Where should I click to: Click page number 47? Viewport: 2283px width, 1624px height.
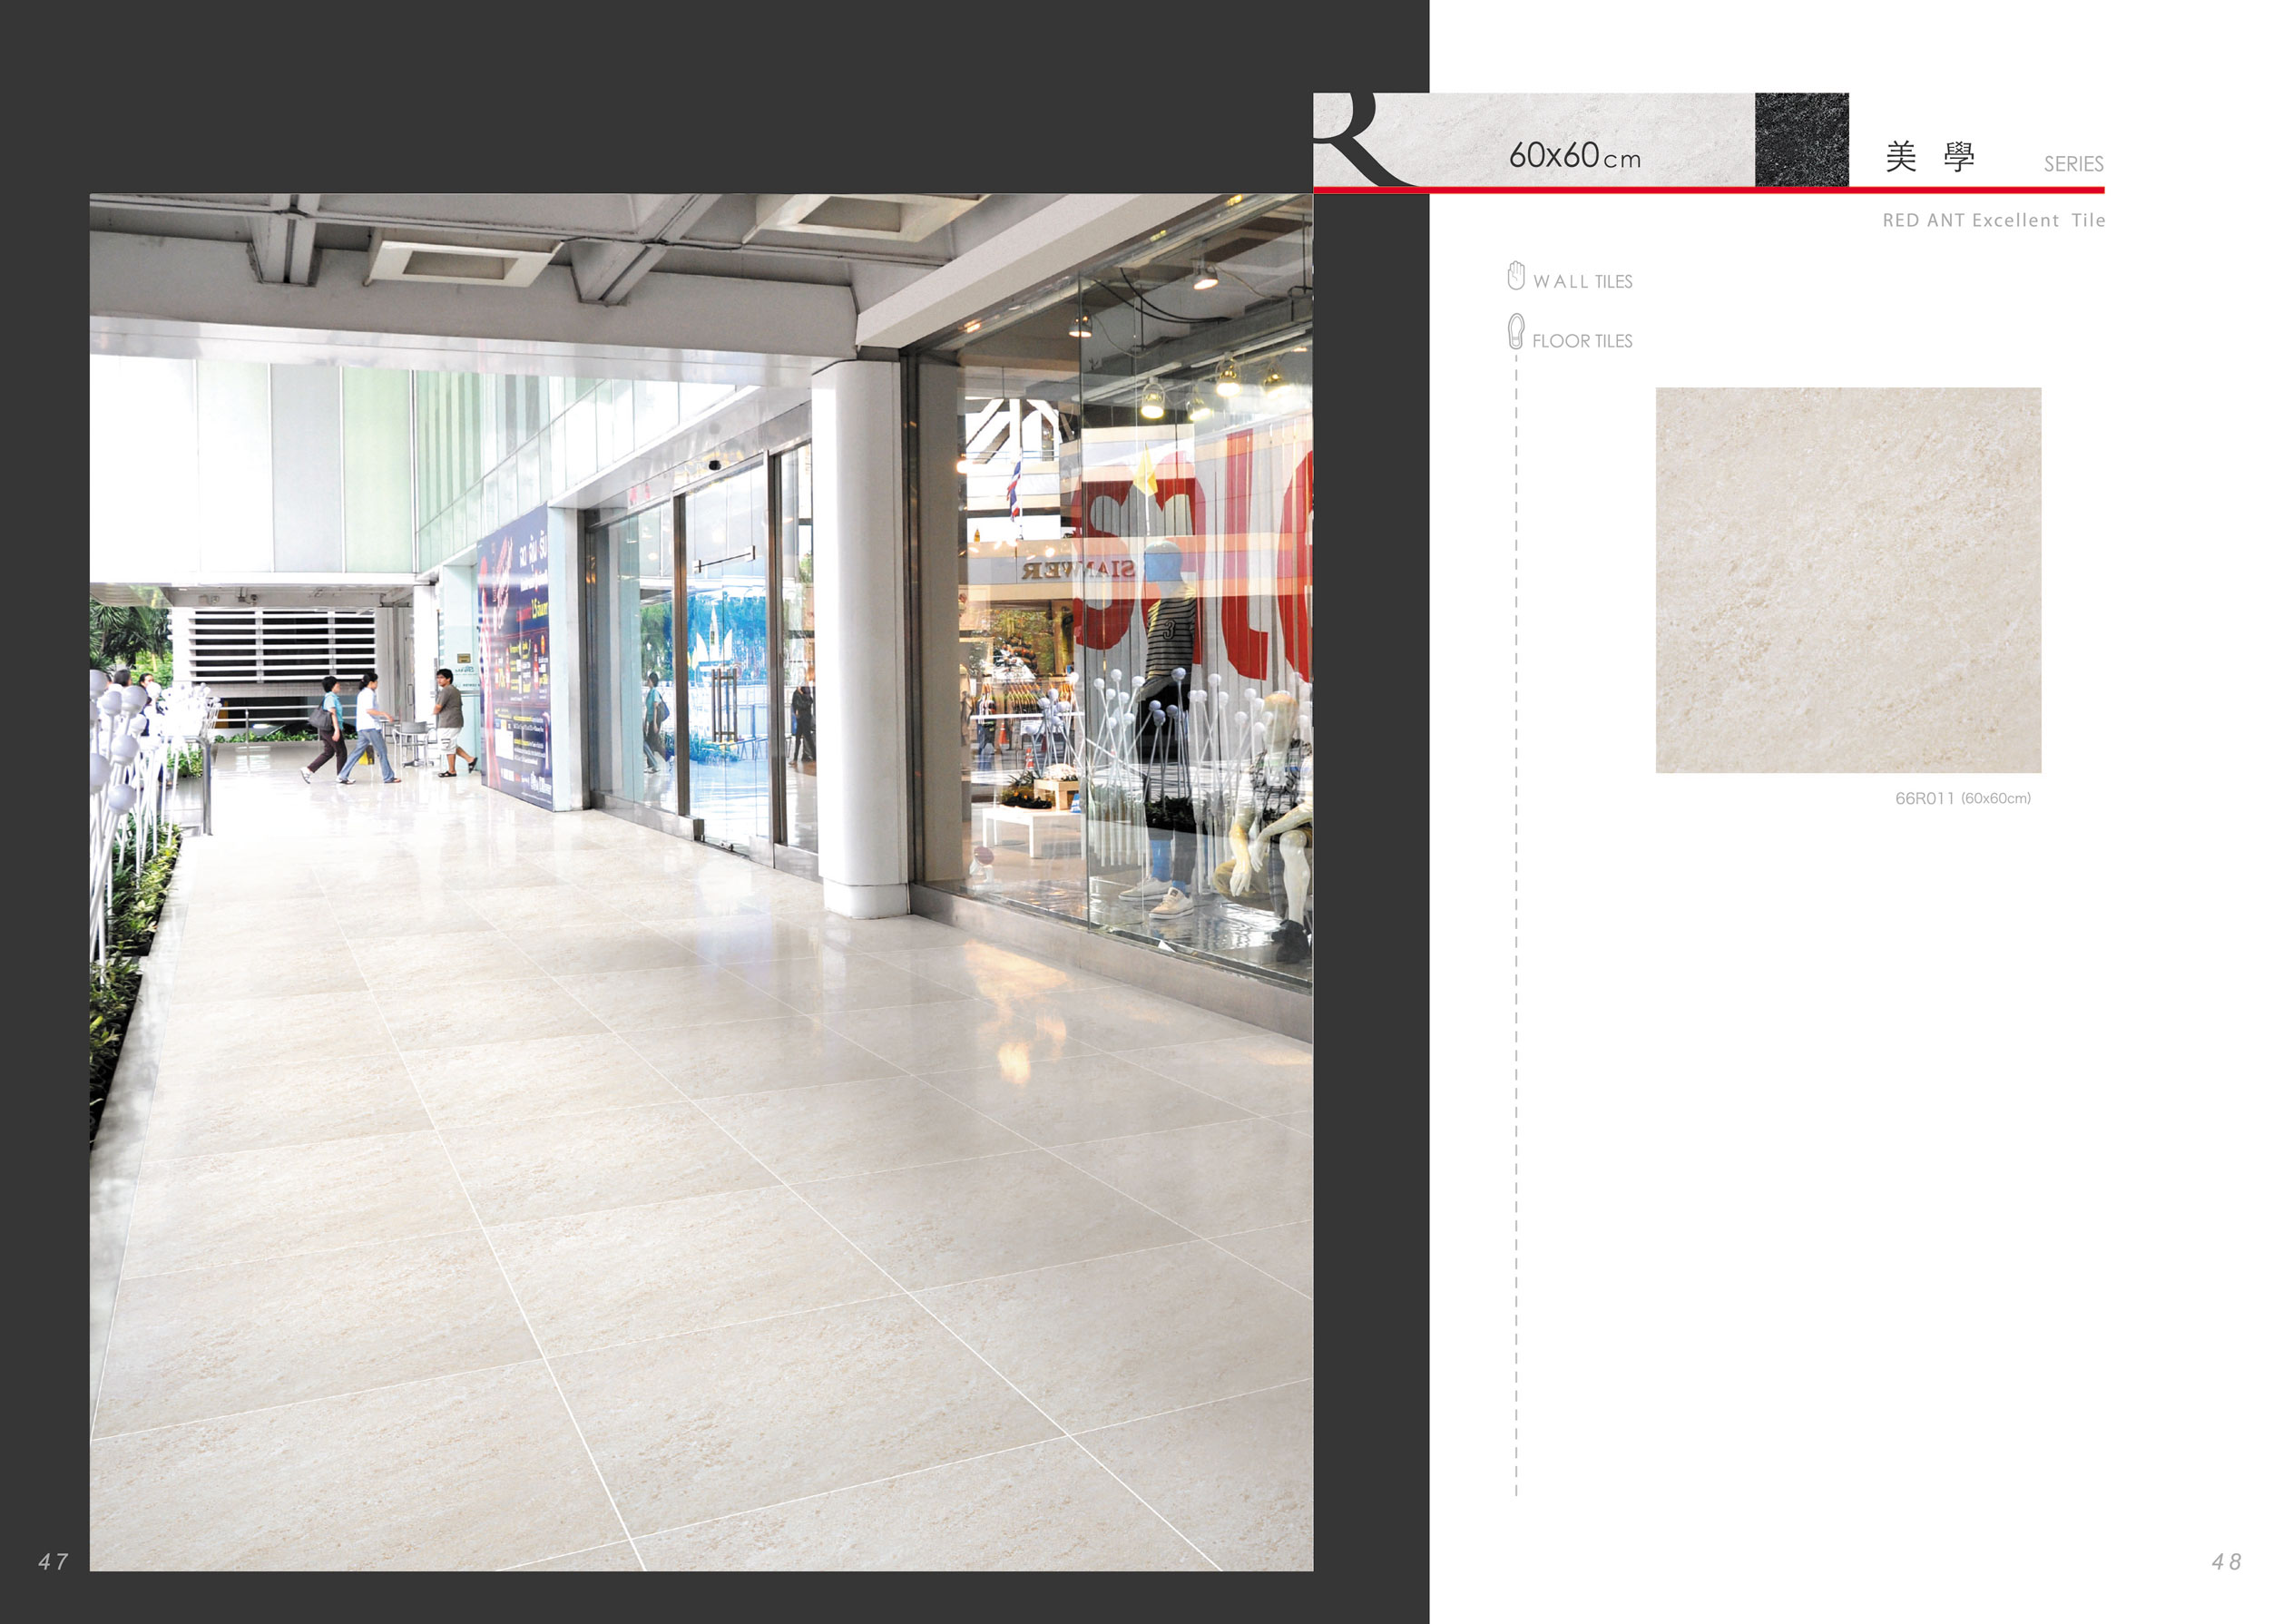(x=53, y=1561)
